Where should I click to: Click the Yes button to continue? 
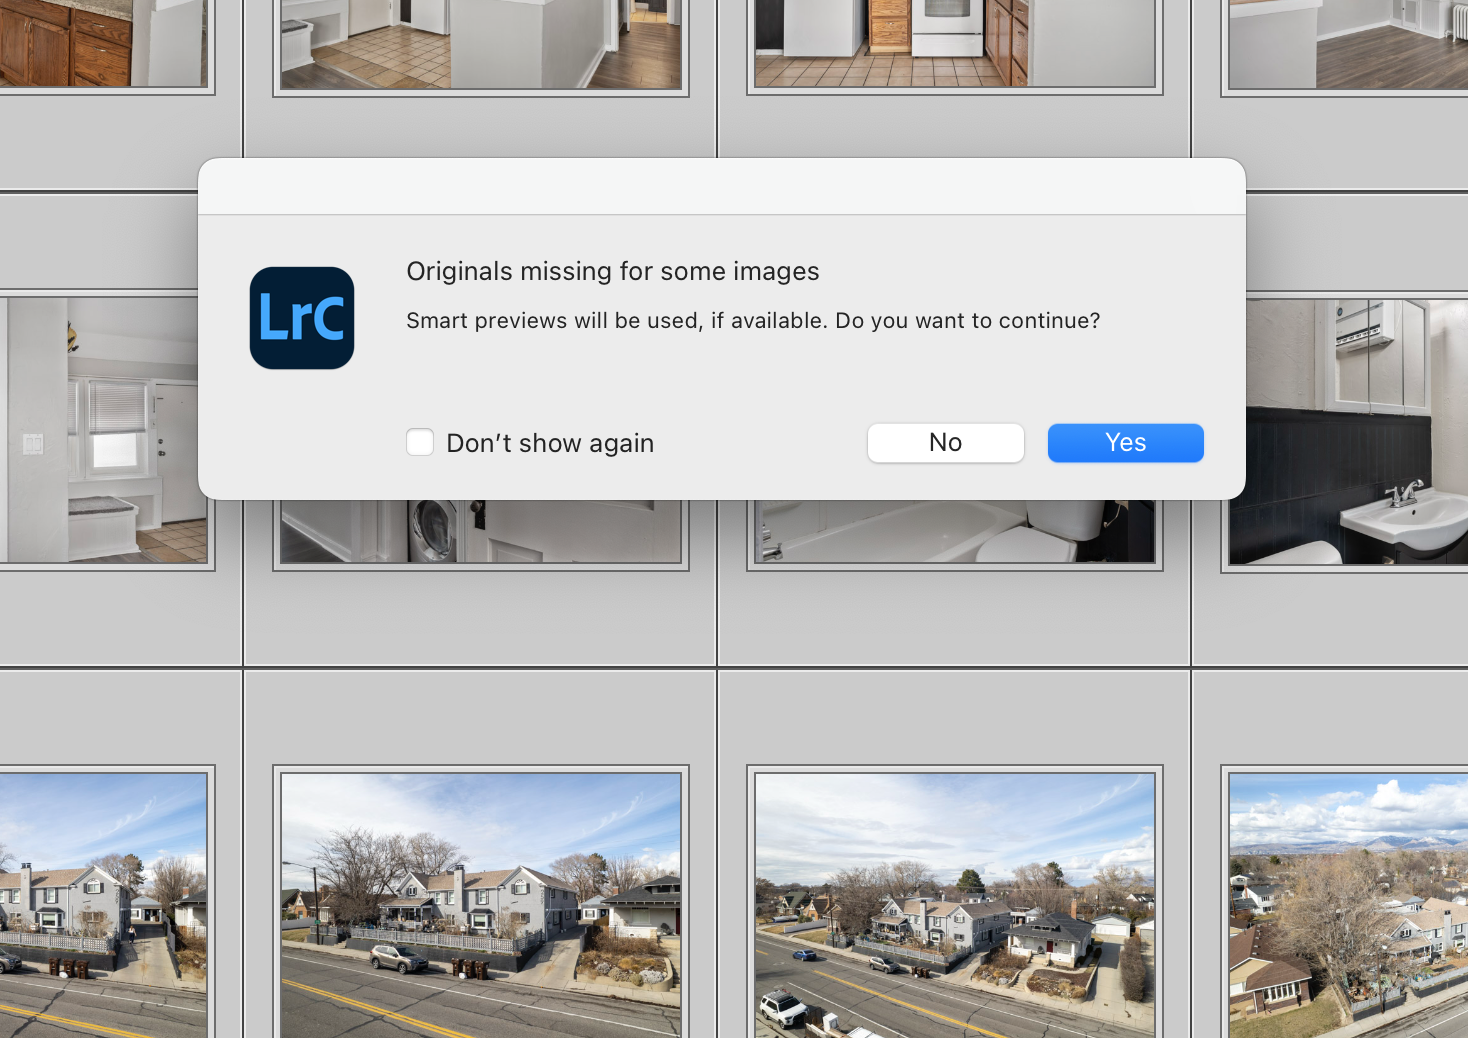click(1125, 443)
